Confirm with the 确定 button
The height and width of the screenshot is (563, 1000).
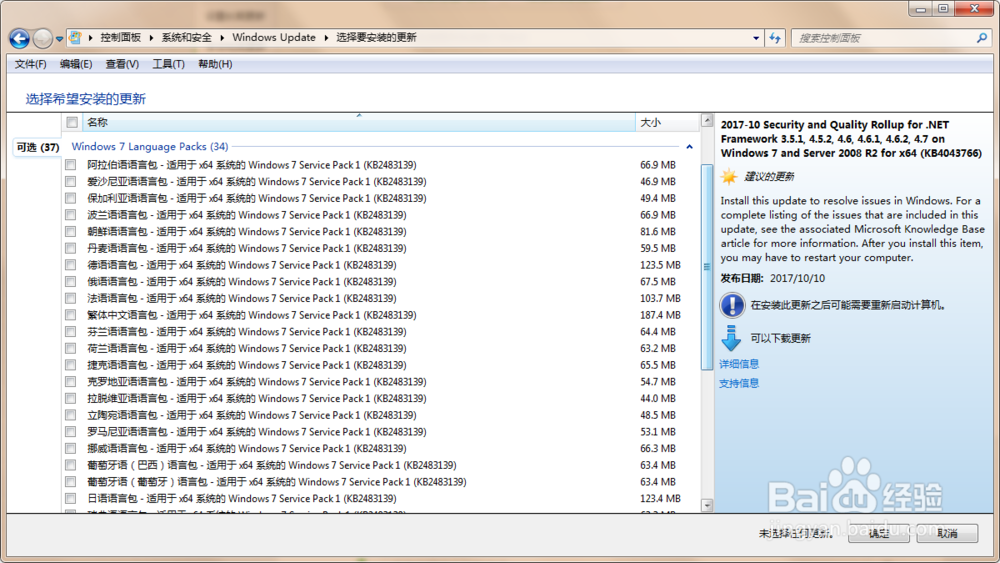tap(879, 533)
